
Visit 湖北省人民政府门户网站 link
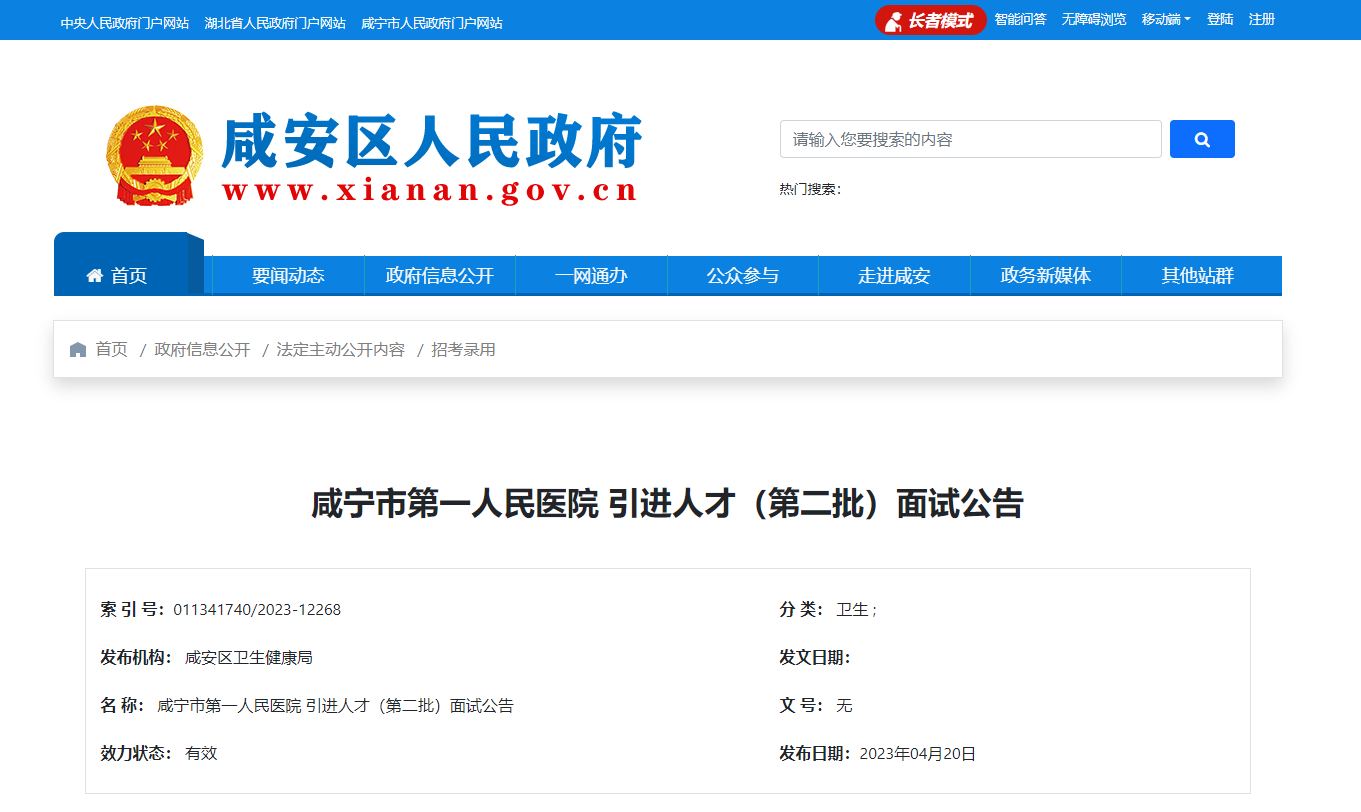coord(275,23)
